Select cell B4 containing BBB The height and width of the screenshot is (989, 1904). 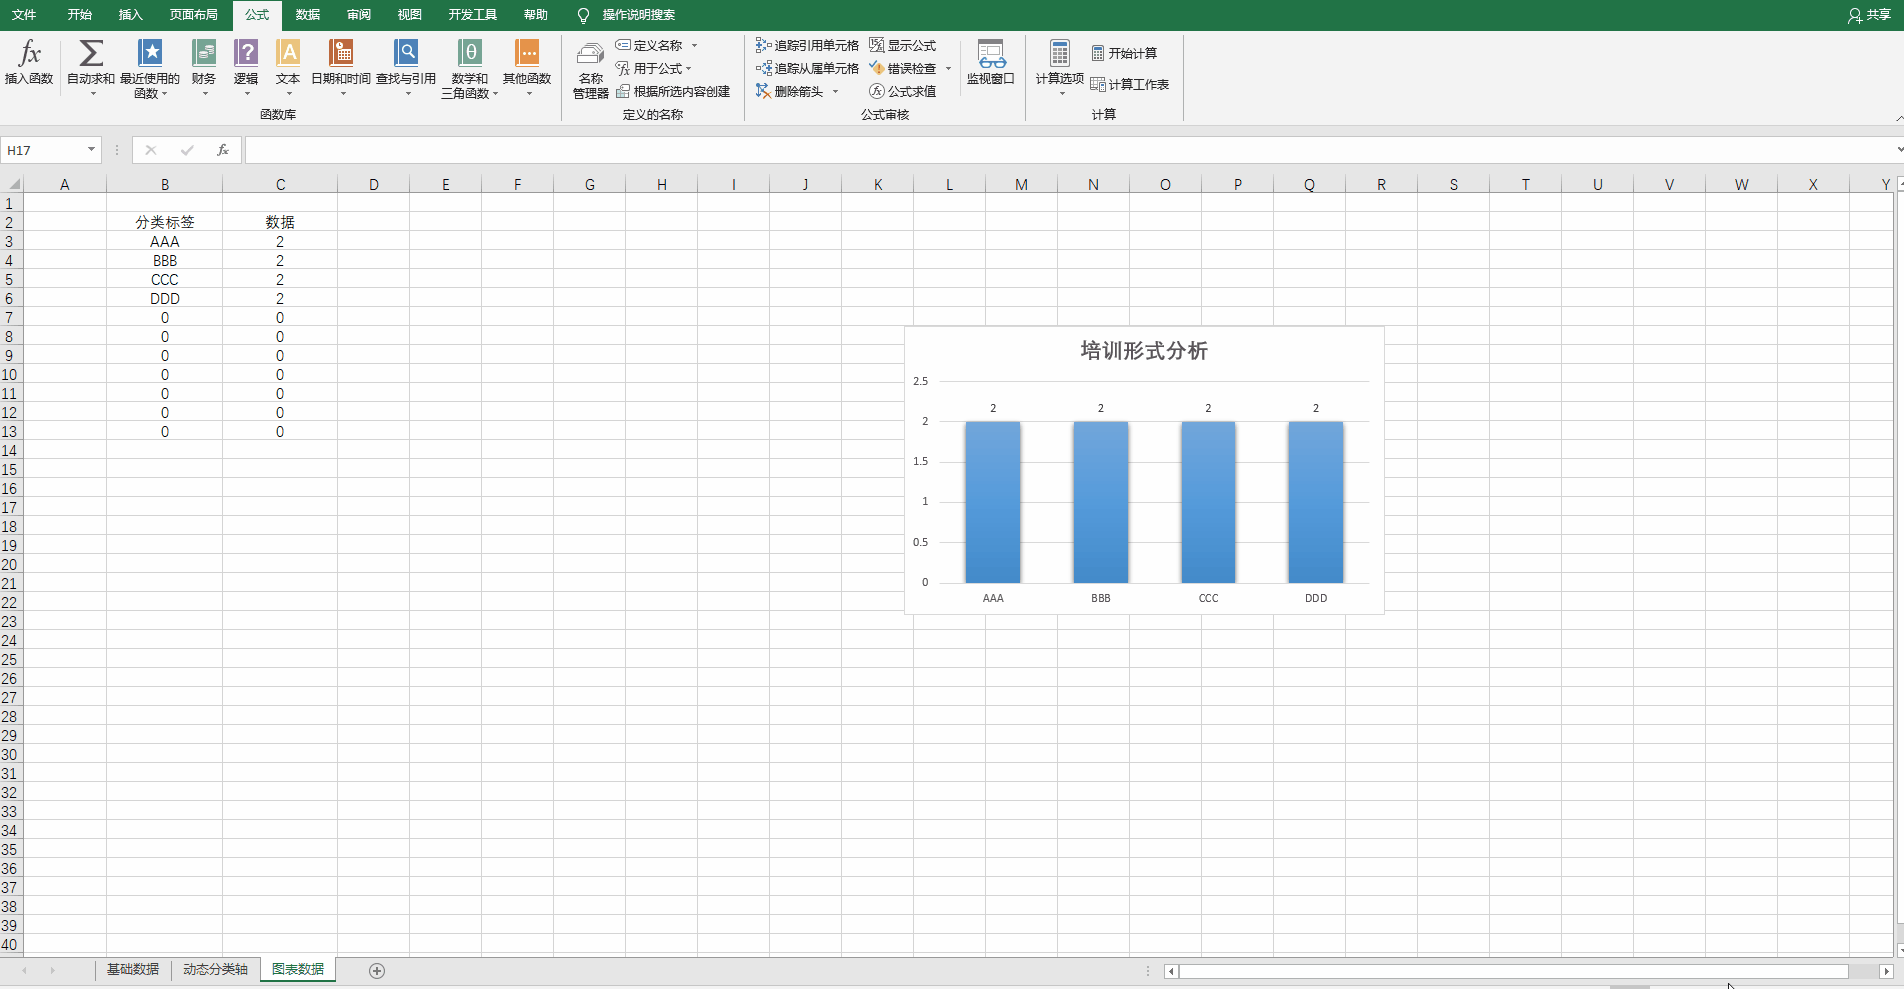pos(165,260)
